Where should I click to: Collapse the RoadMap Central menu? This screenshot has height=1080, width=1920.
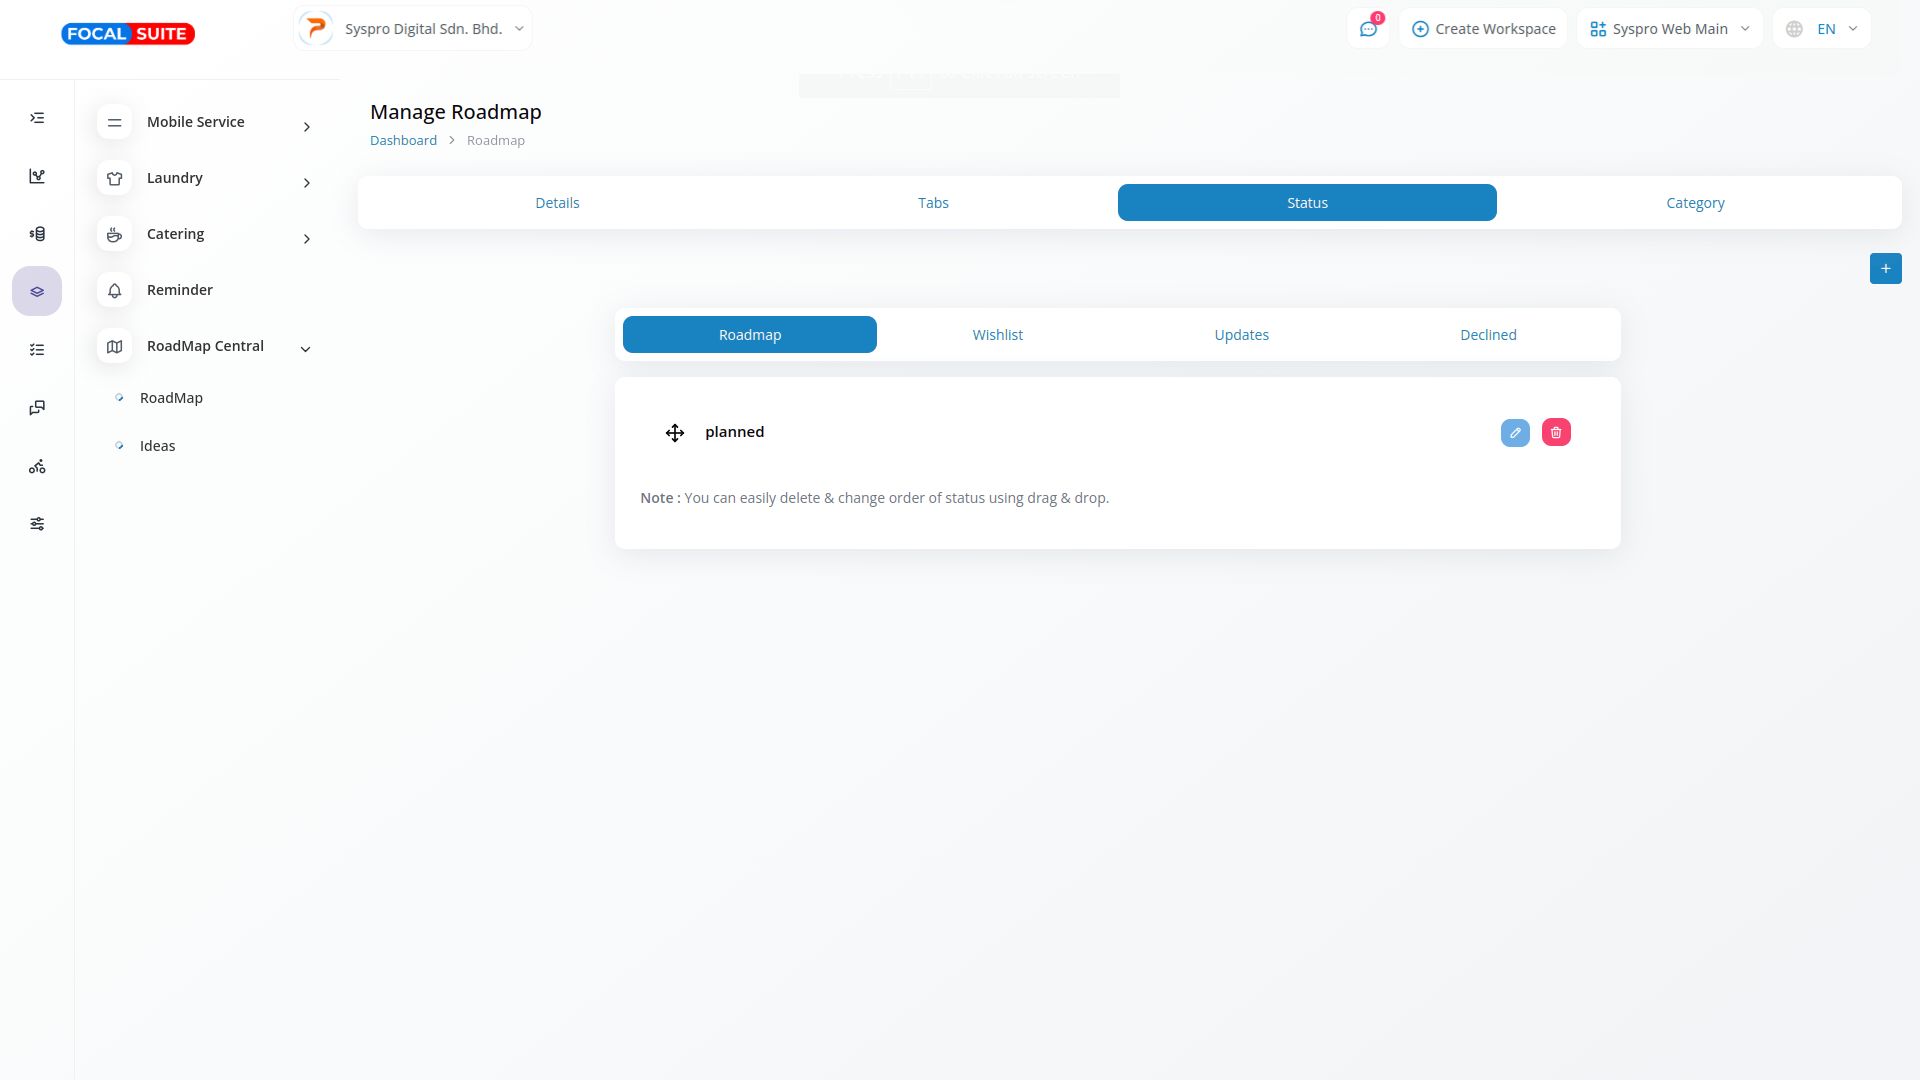click(x=205, y=347)
